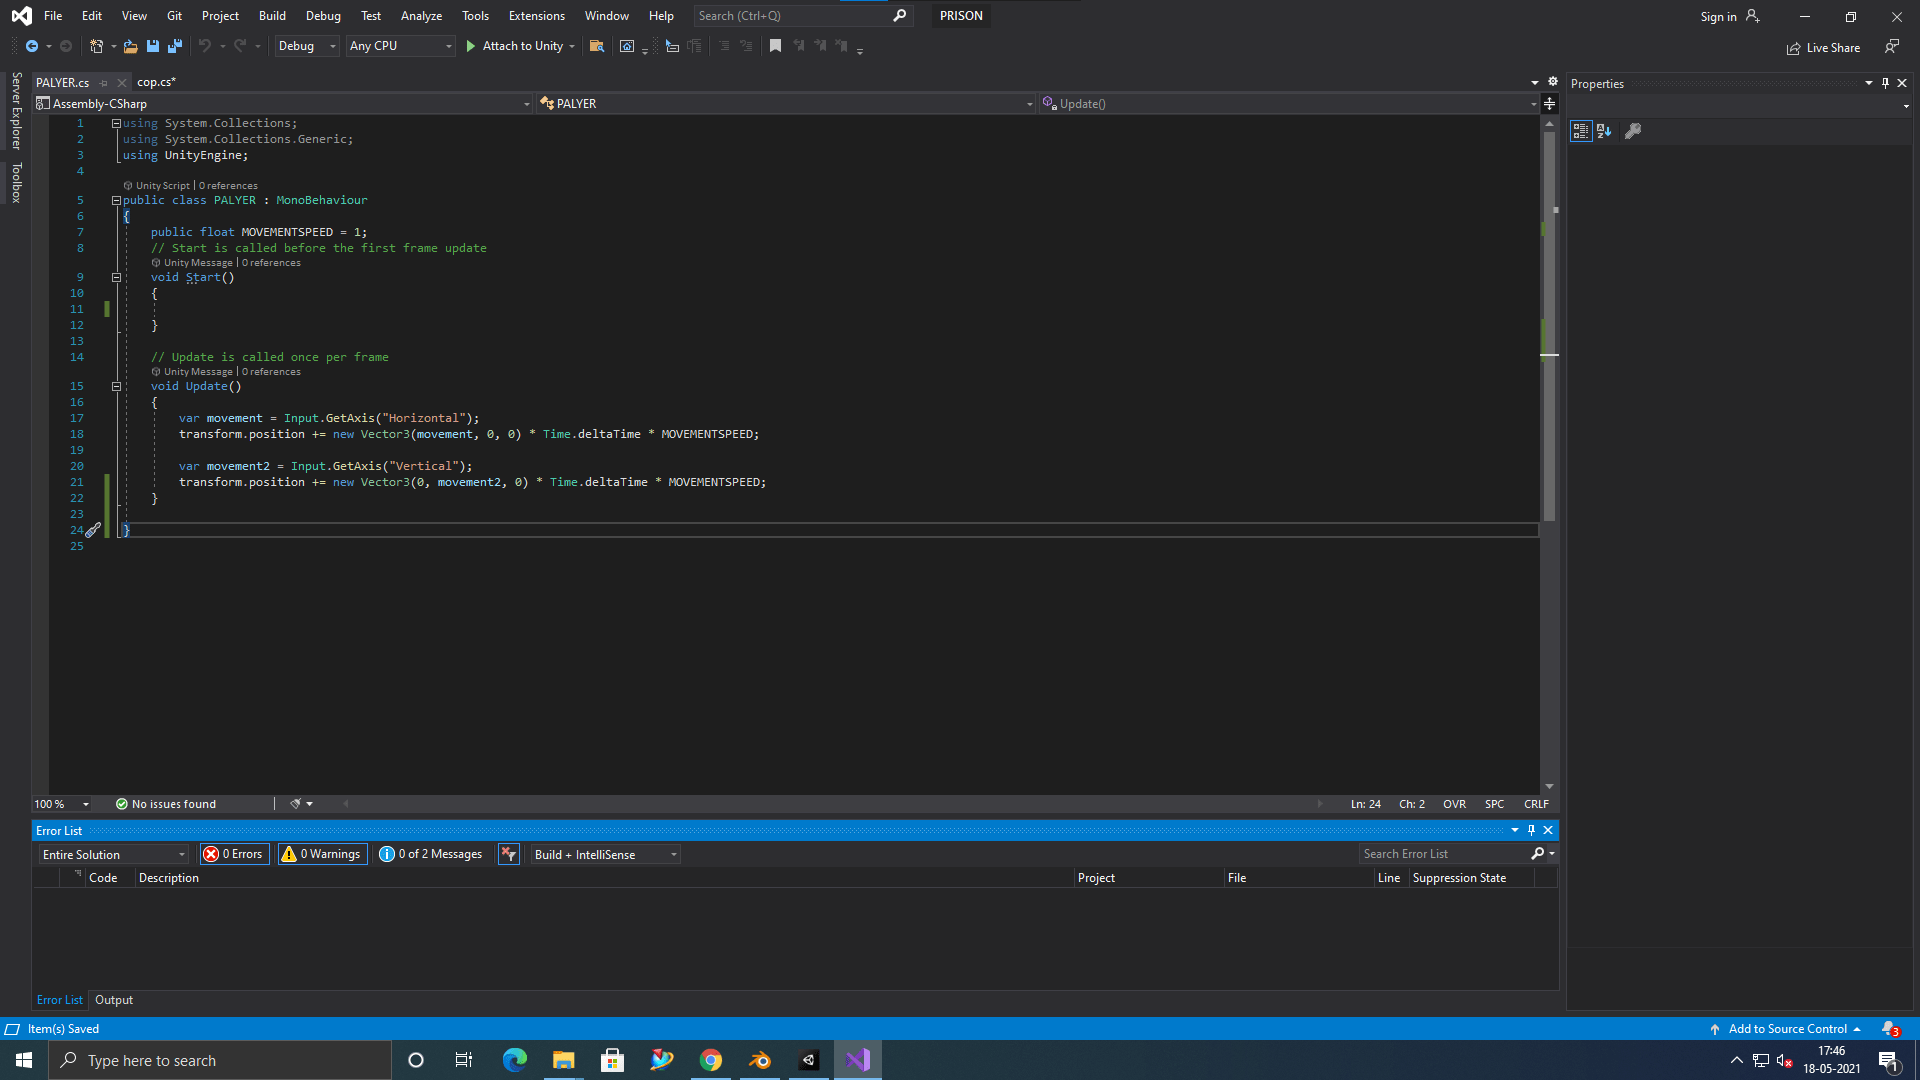Pin the Properties panel

click(1884, 83)
